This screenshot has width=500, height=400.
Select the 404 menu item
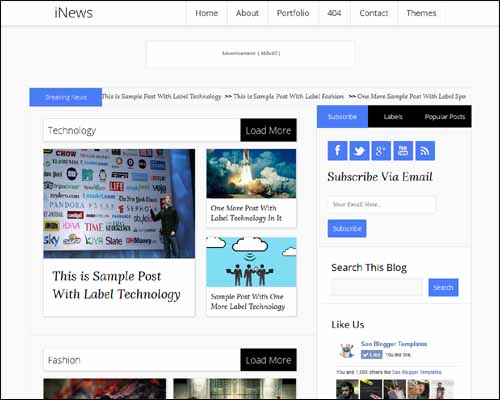334,13
